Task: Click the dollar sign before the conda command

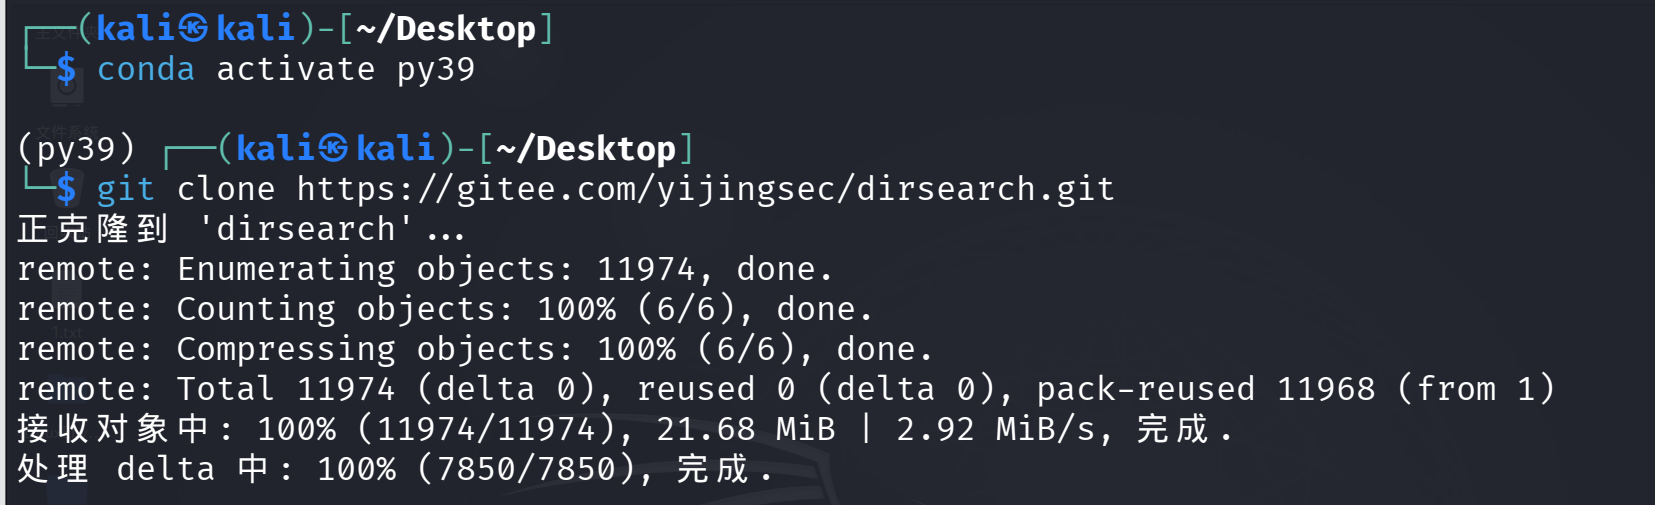Action: [x=66, y=69]
